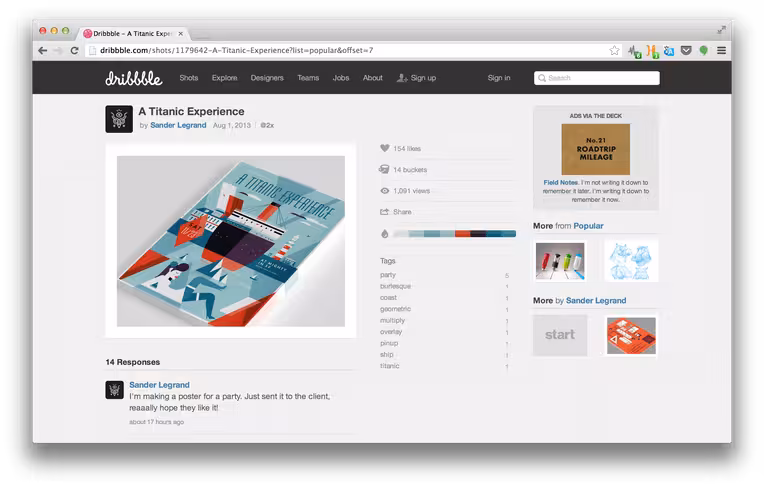Click the address bar URL

(236, 50)
